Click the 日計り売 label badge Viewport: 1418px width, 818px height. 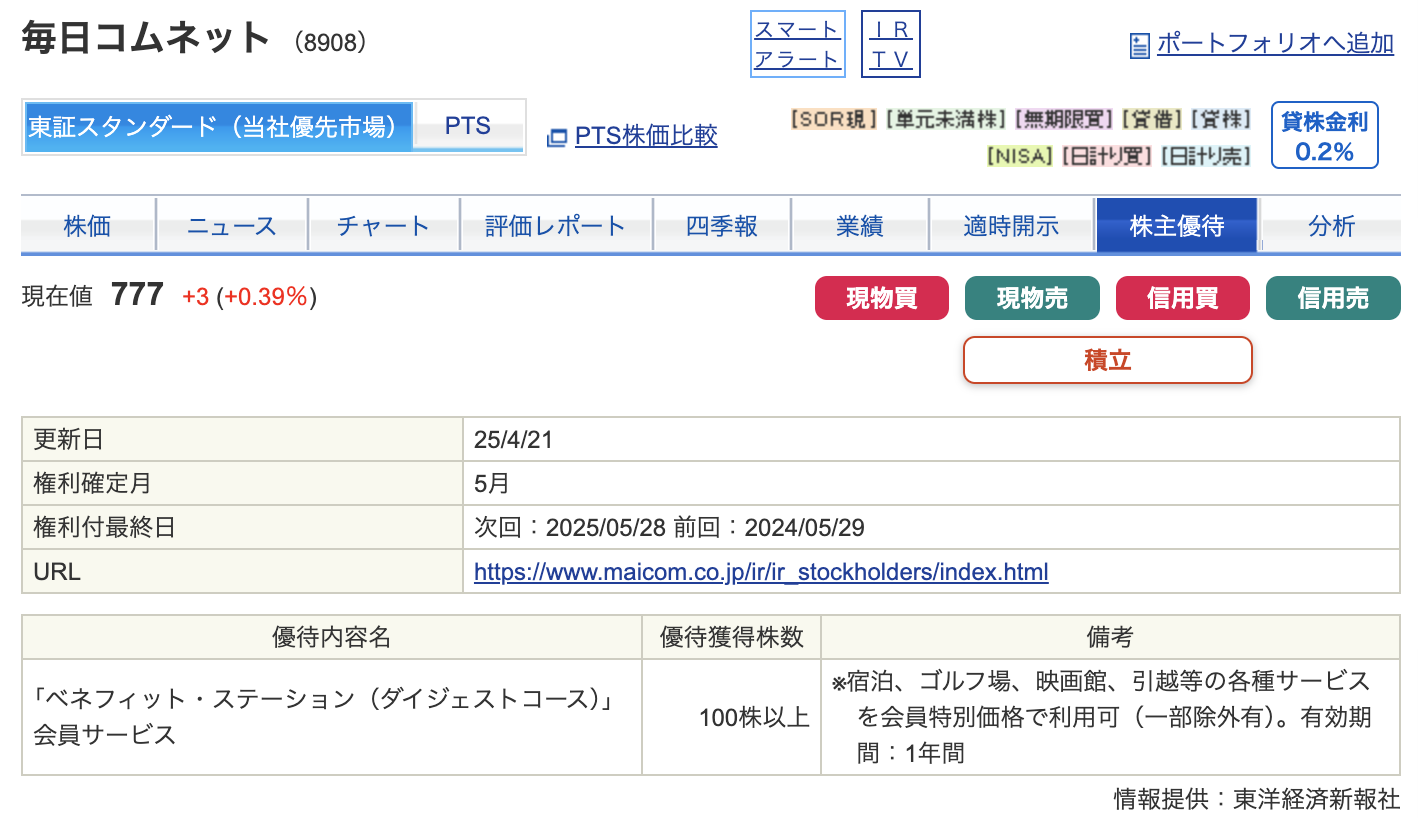tap(1205, 156)
